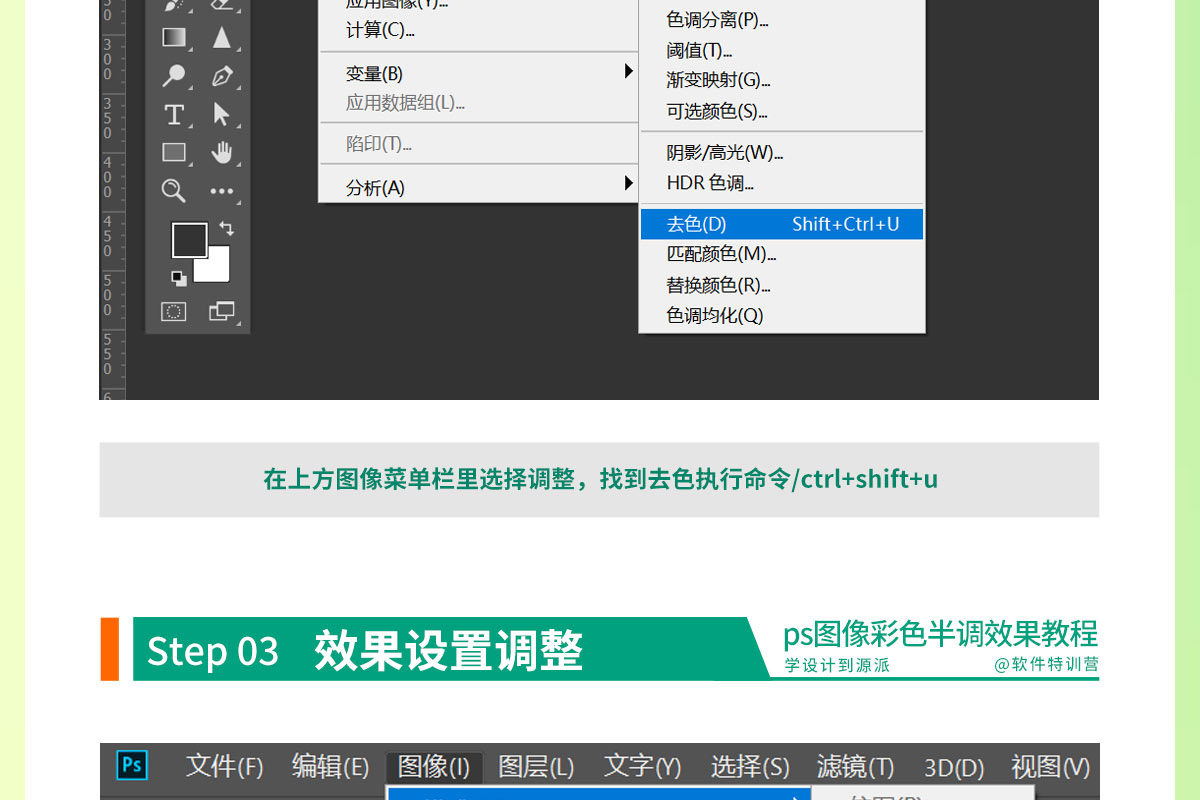Select the Path Selection arrow tool

pos(222,115)
